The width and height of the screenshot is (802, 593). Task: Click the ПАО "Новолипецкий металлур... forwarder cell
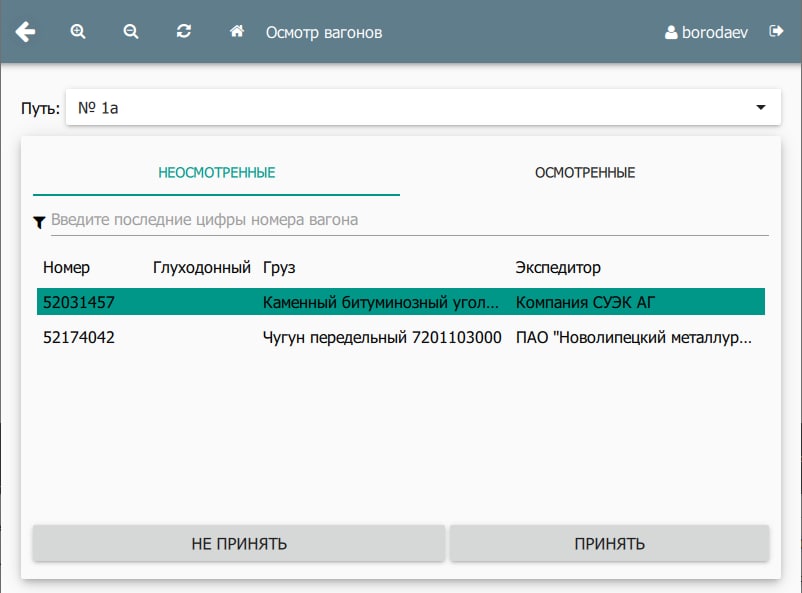tap(634, 337)
